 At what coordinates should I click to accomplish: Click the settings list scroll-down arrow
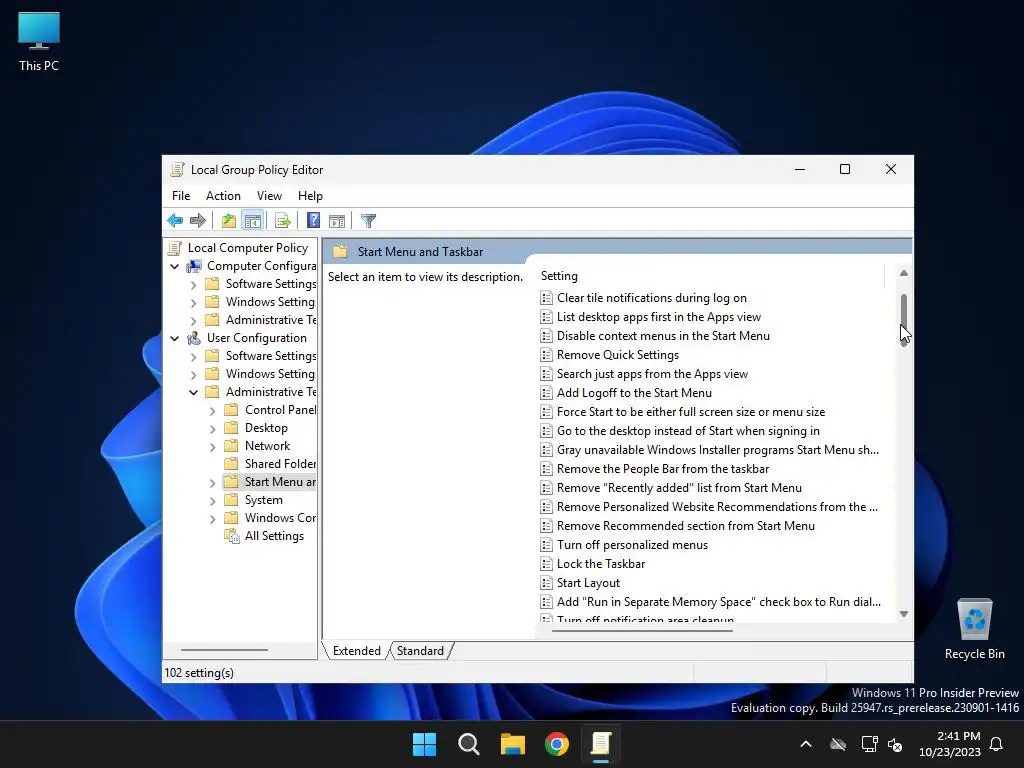904,614
